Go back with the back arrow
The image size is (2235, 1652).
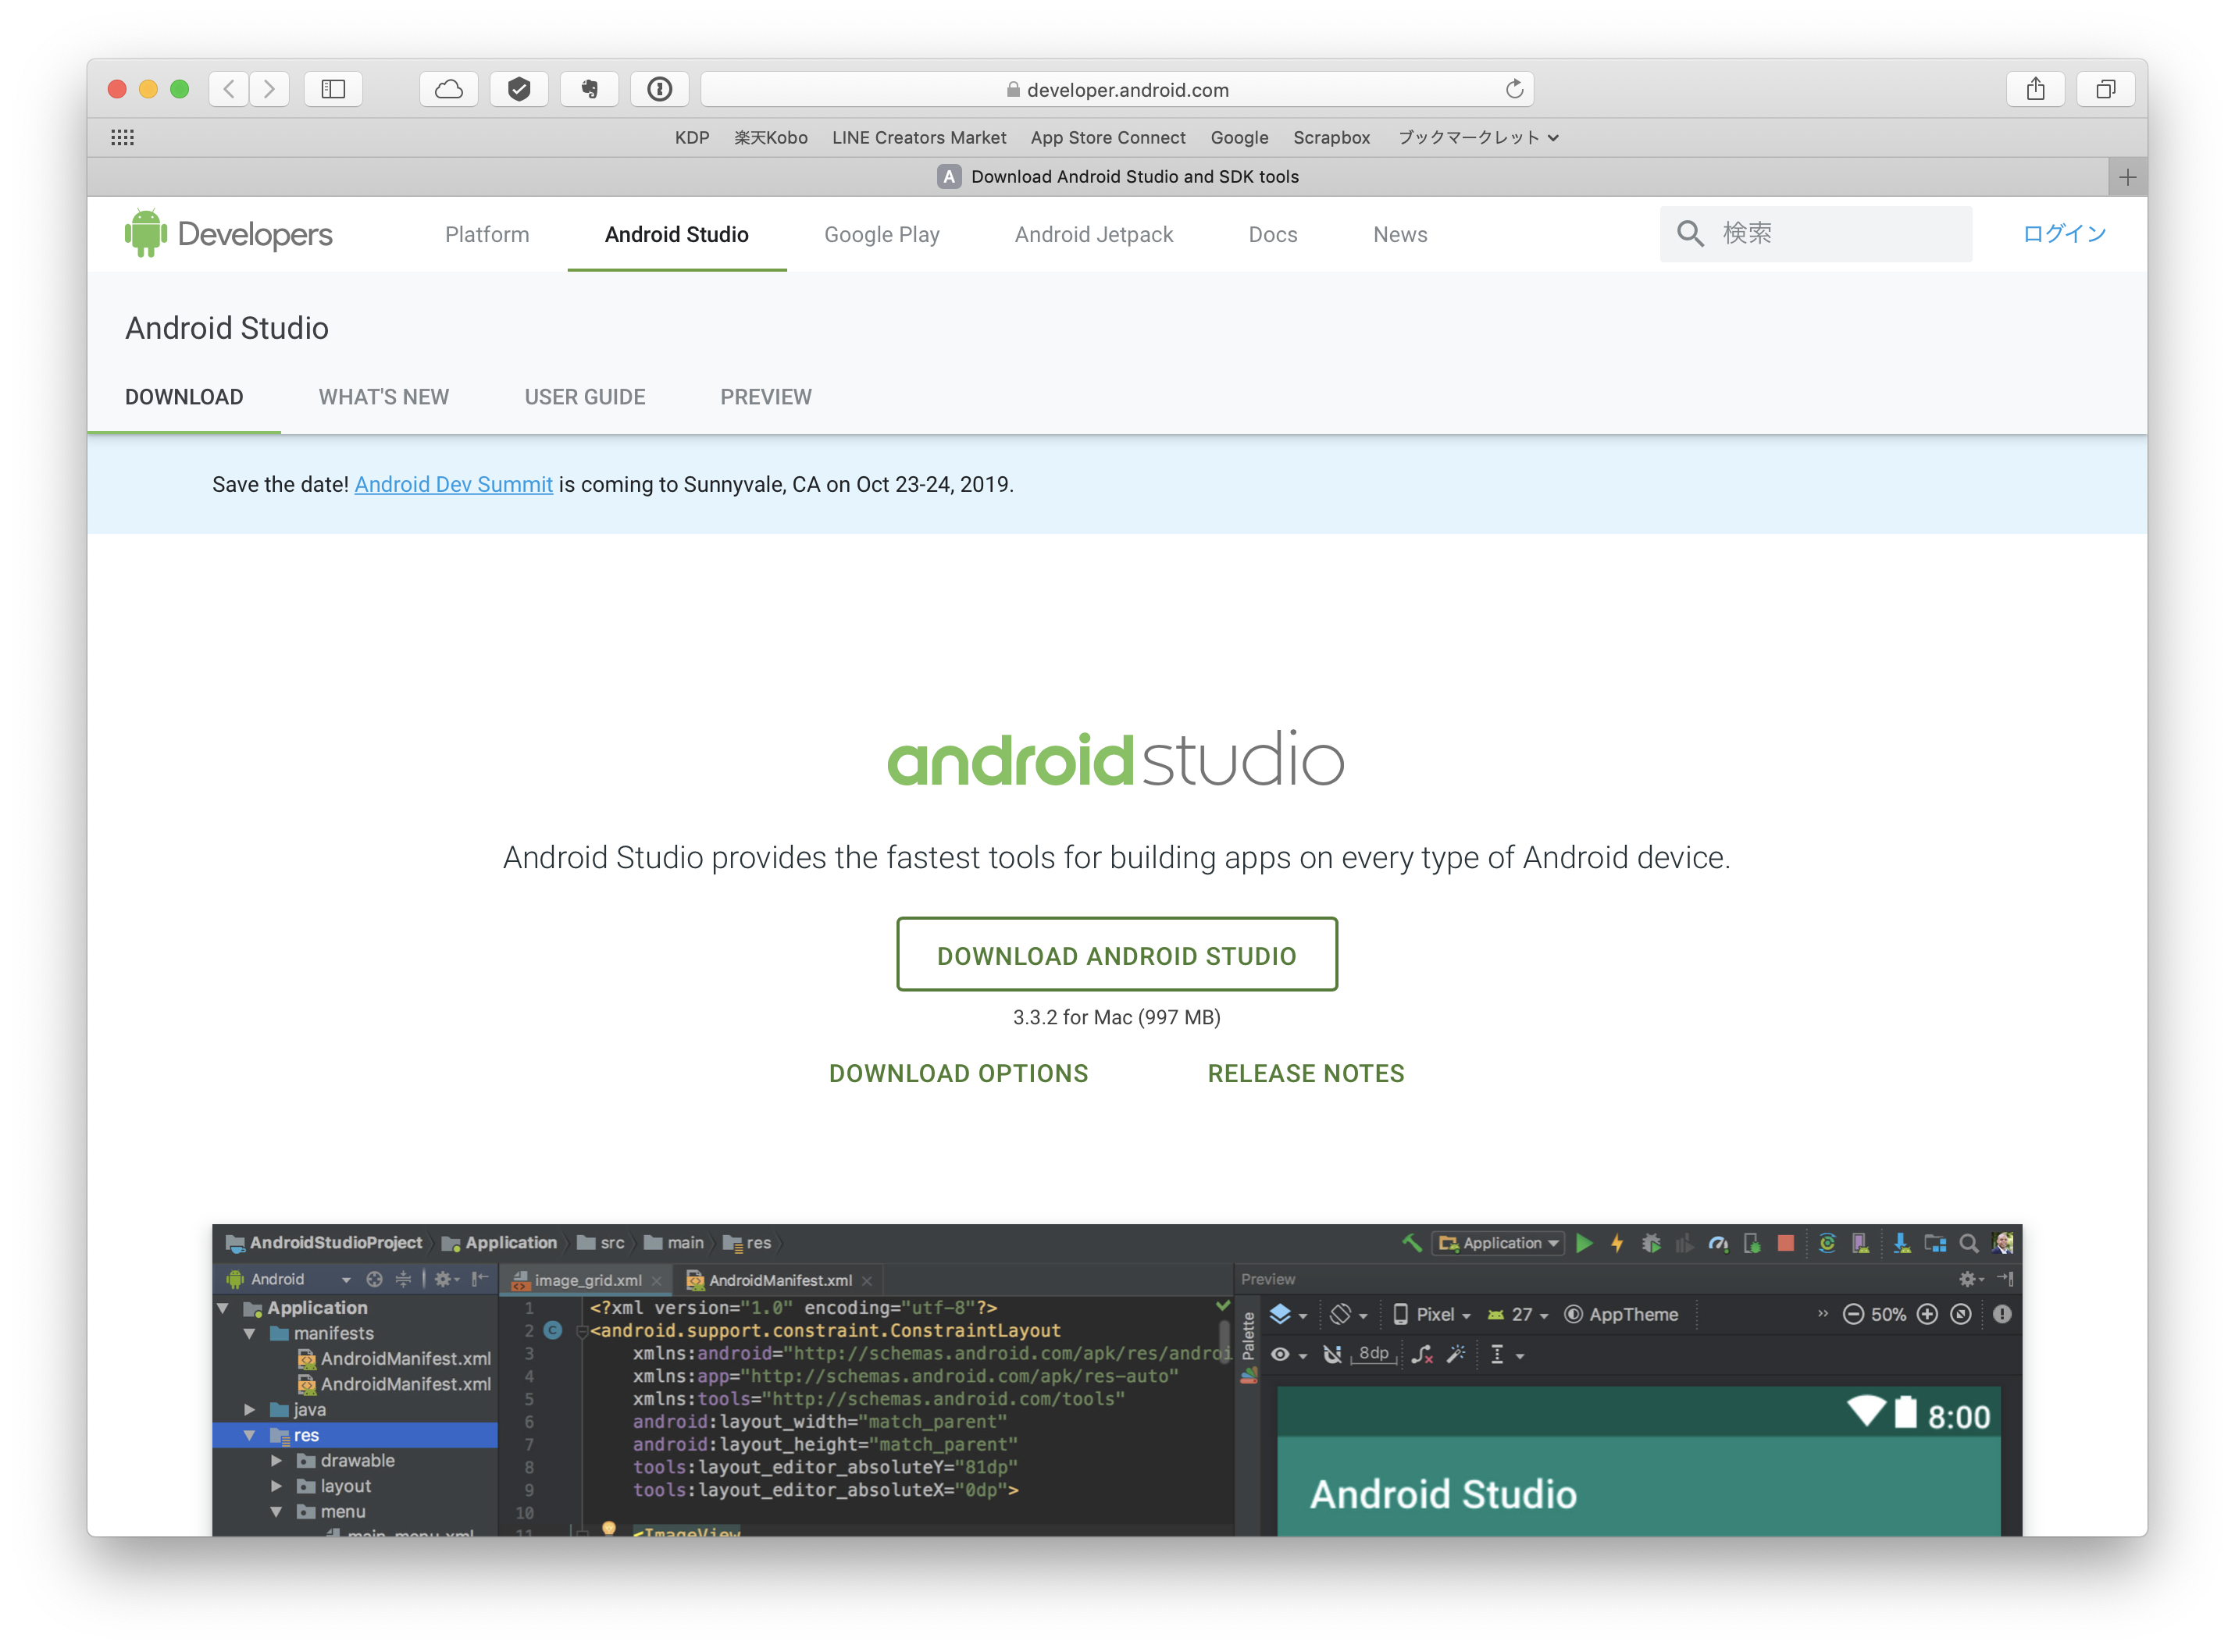(229, 89)
